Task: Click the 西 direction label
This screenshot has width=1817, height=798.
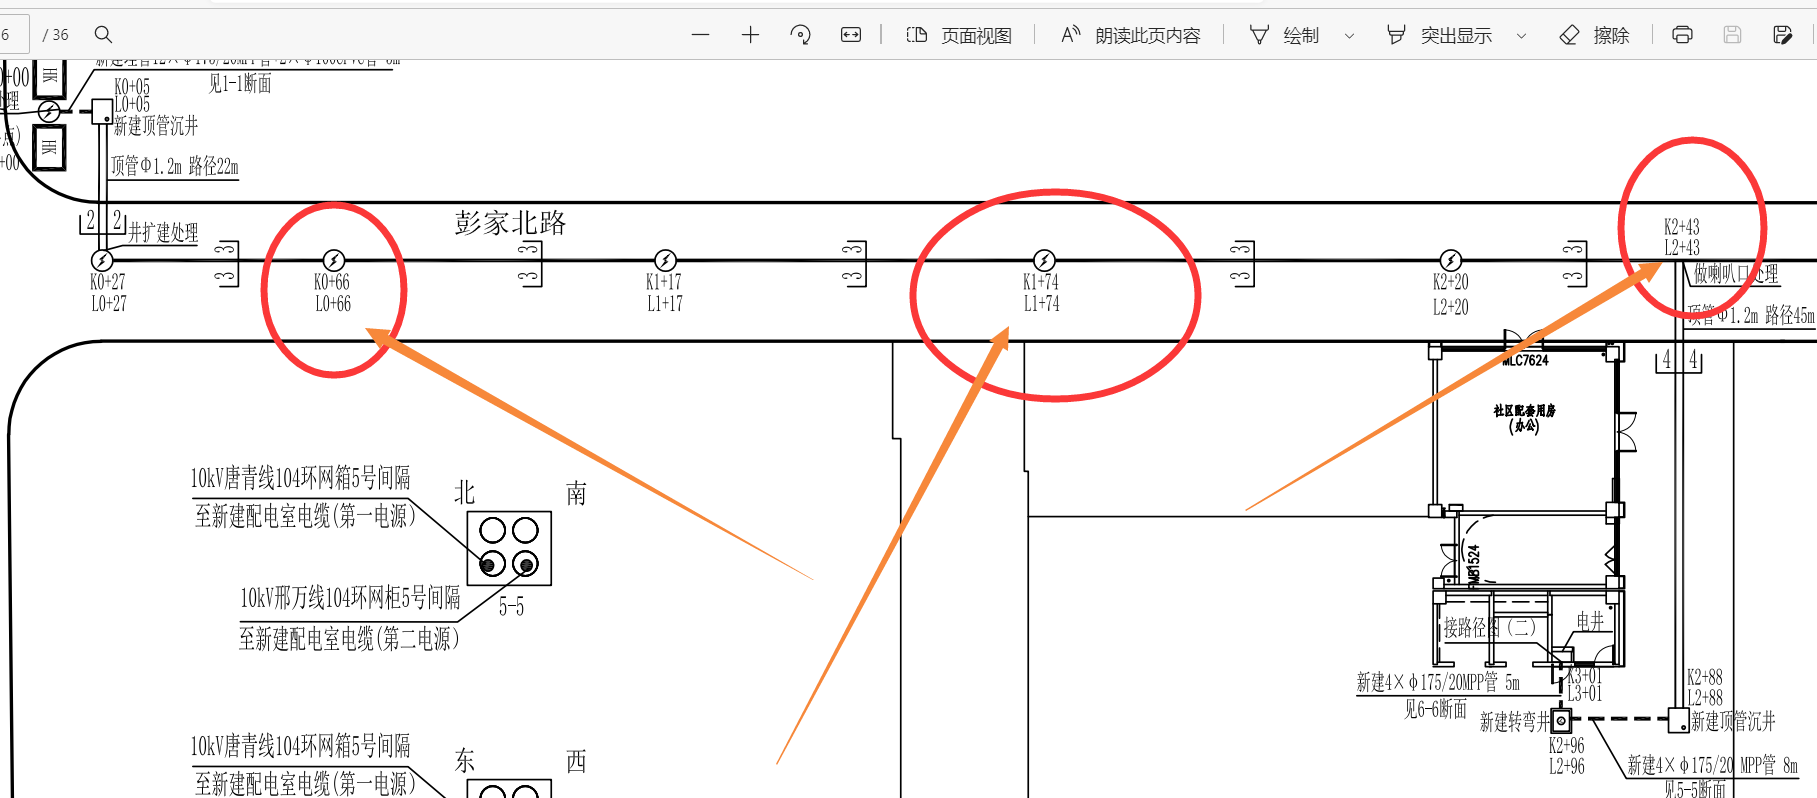Action: click(576, 761)
